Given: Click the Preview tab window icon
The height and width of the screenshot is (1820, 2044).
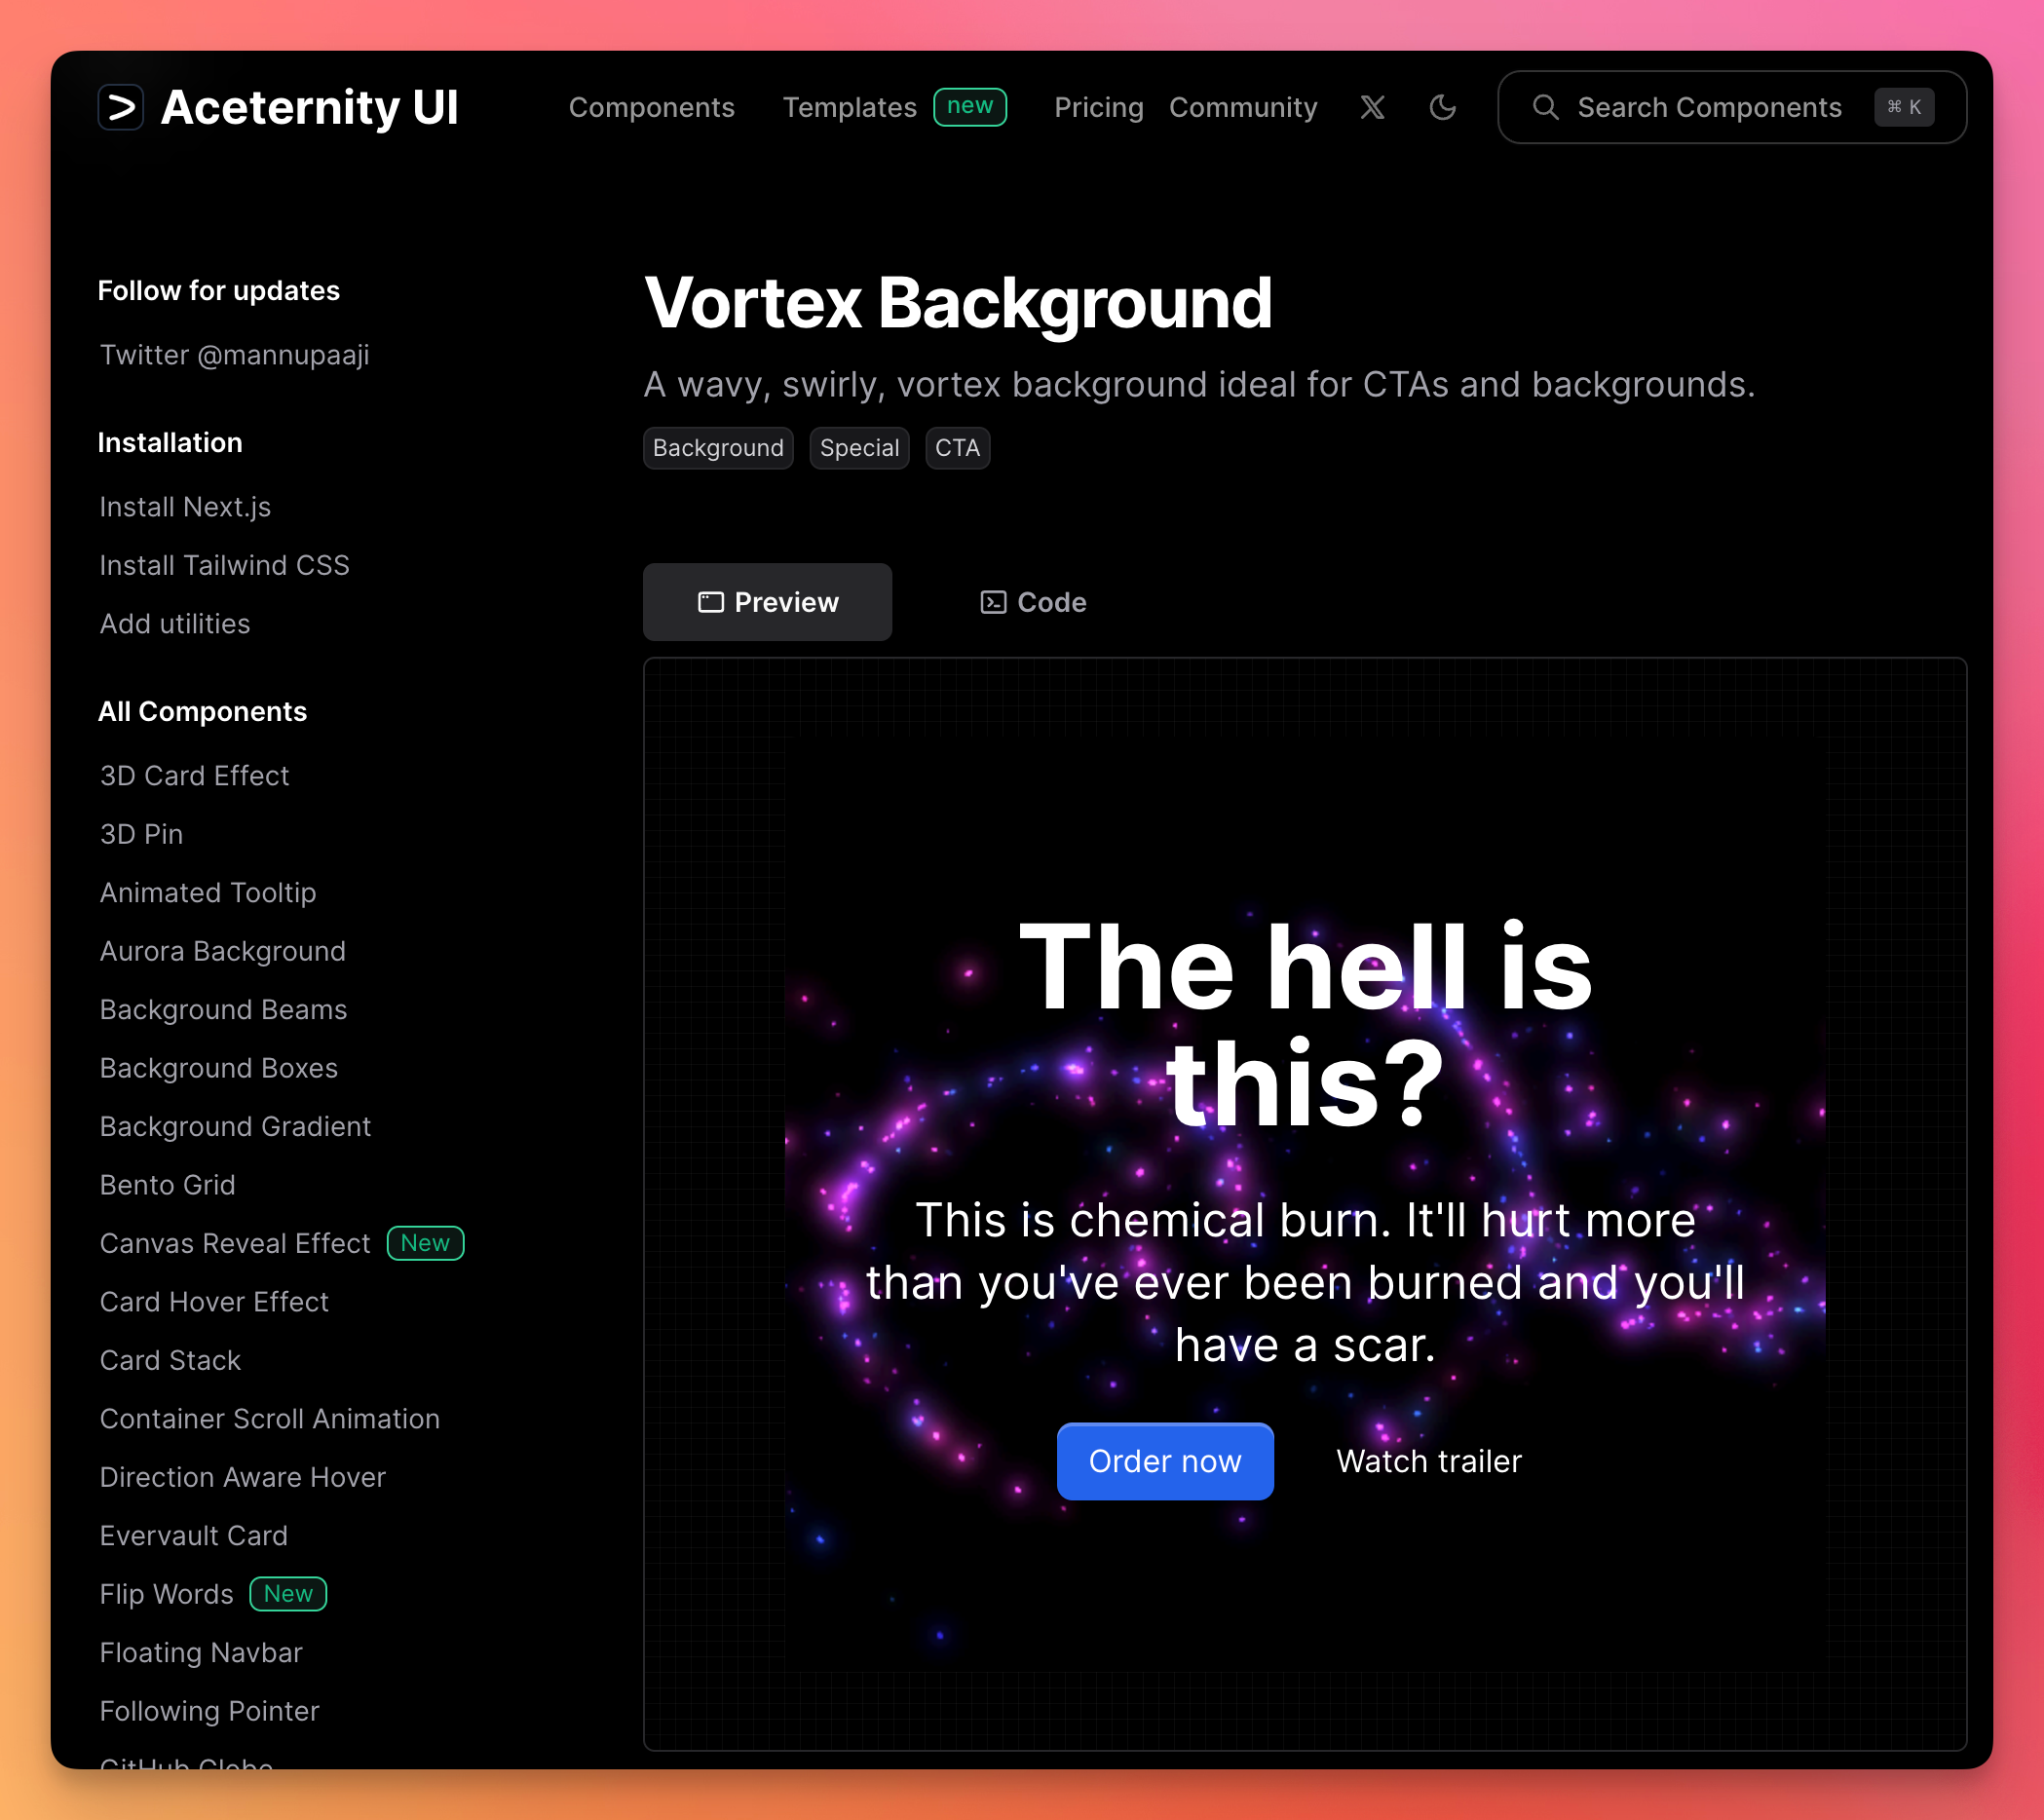Looking at the screenshot, I should (711, 602).
